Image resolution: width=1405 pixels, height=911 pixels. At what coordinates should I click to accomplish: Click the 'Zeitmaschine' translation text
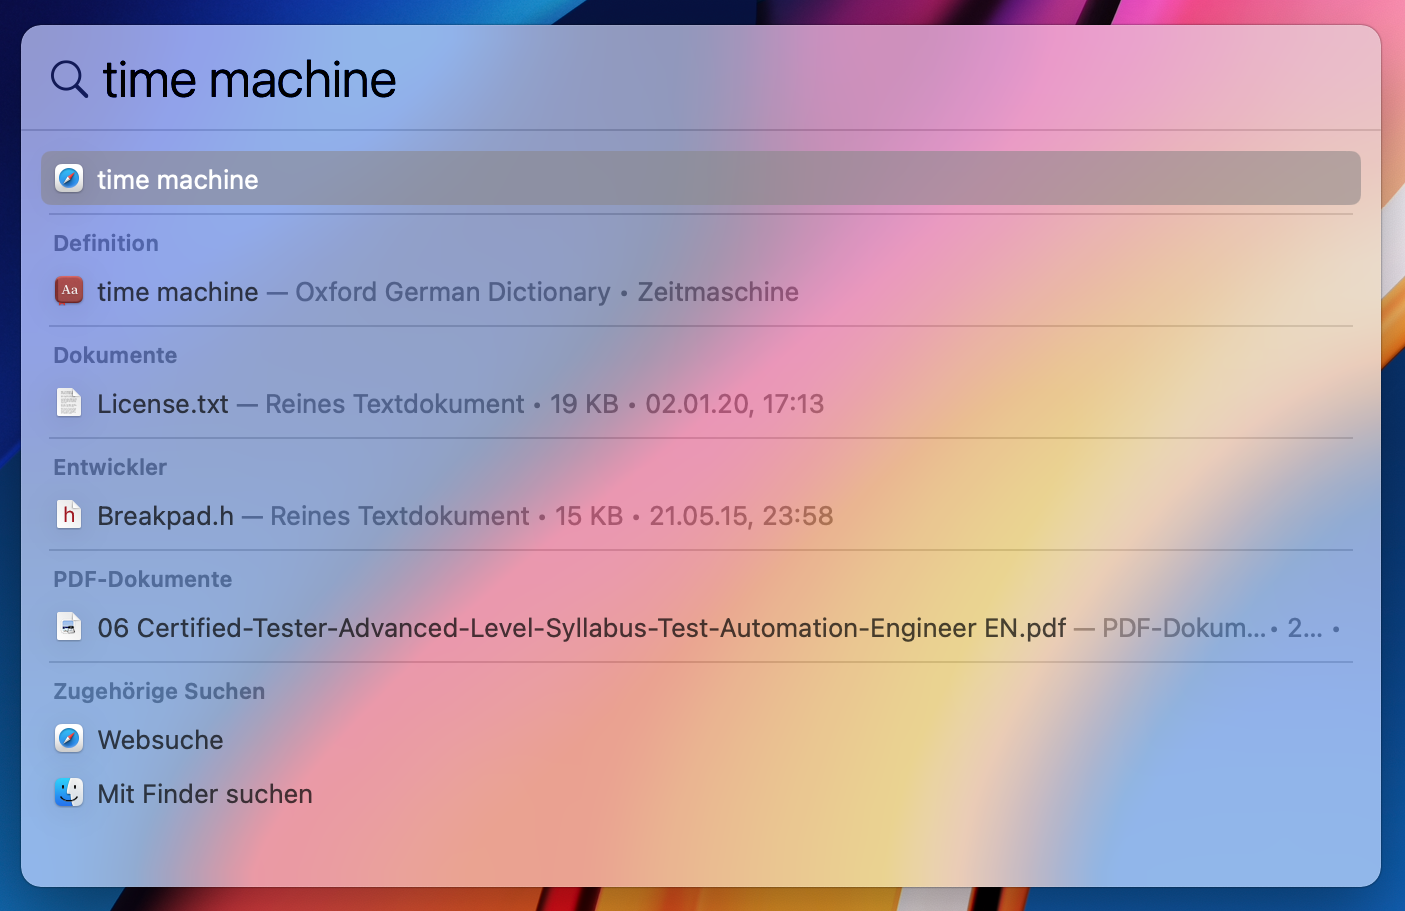click(718, 291)
